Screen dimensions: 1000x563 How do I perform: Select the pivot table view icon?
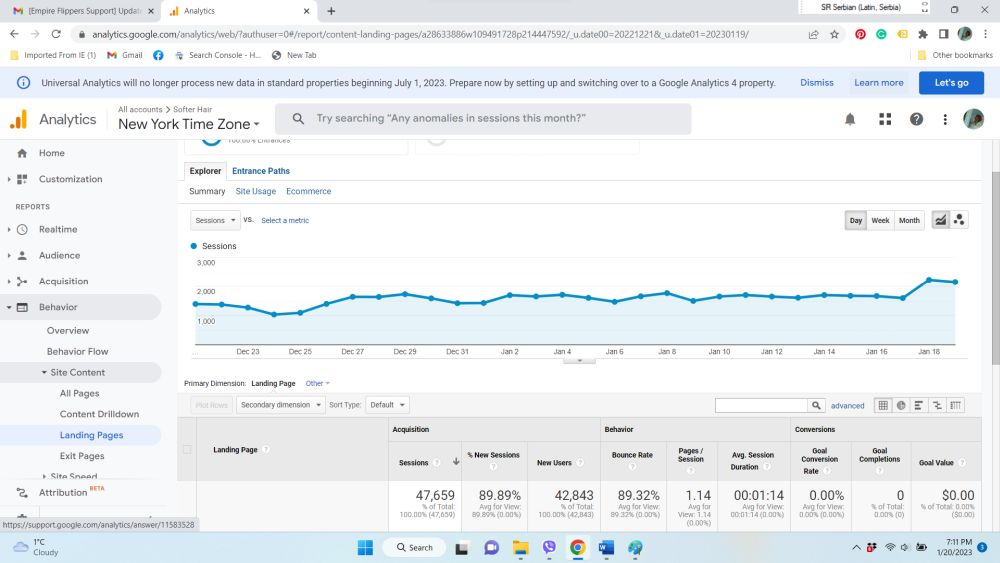(955, 406)
